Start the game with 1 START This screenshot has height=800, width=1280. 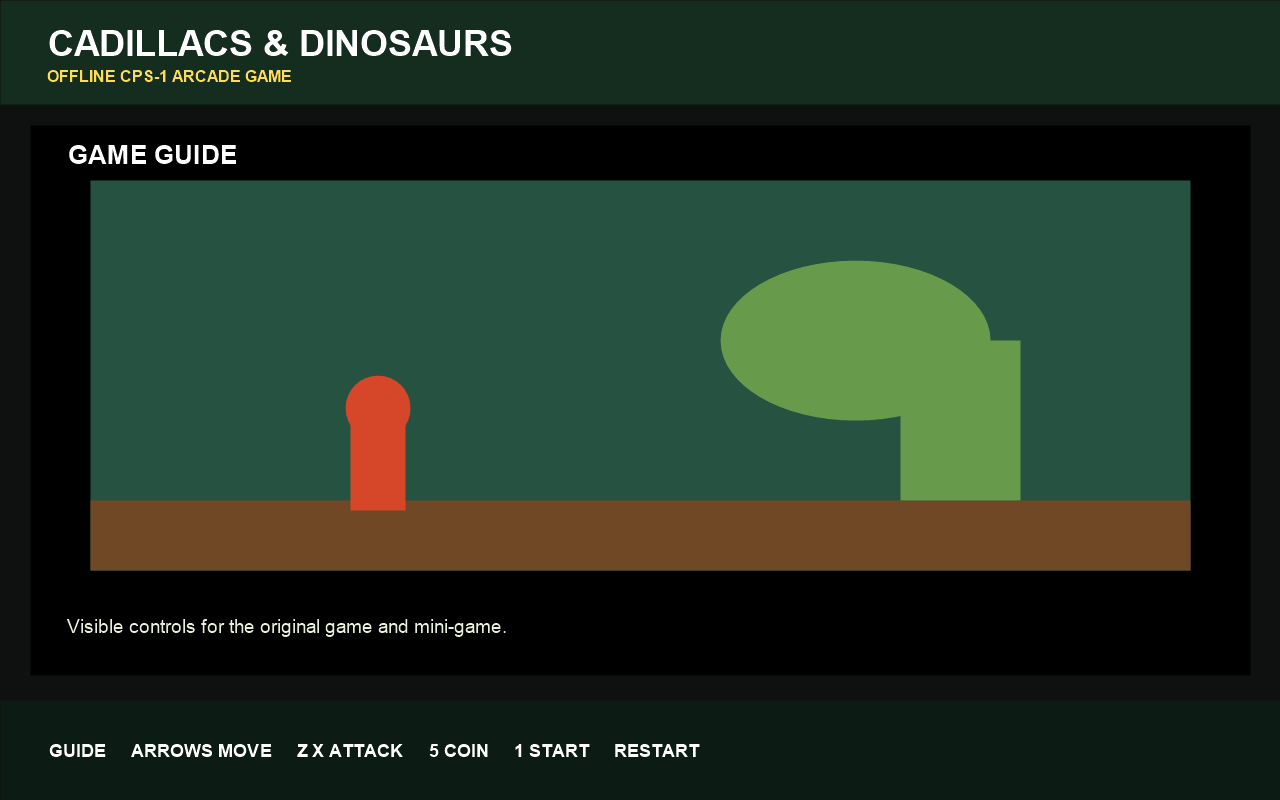[552, 751]
